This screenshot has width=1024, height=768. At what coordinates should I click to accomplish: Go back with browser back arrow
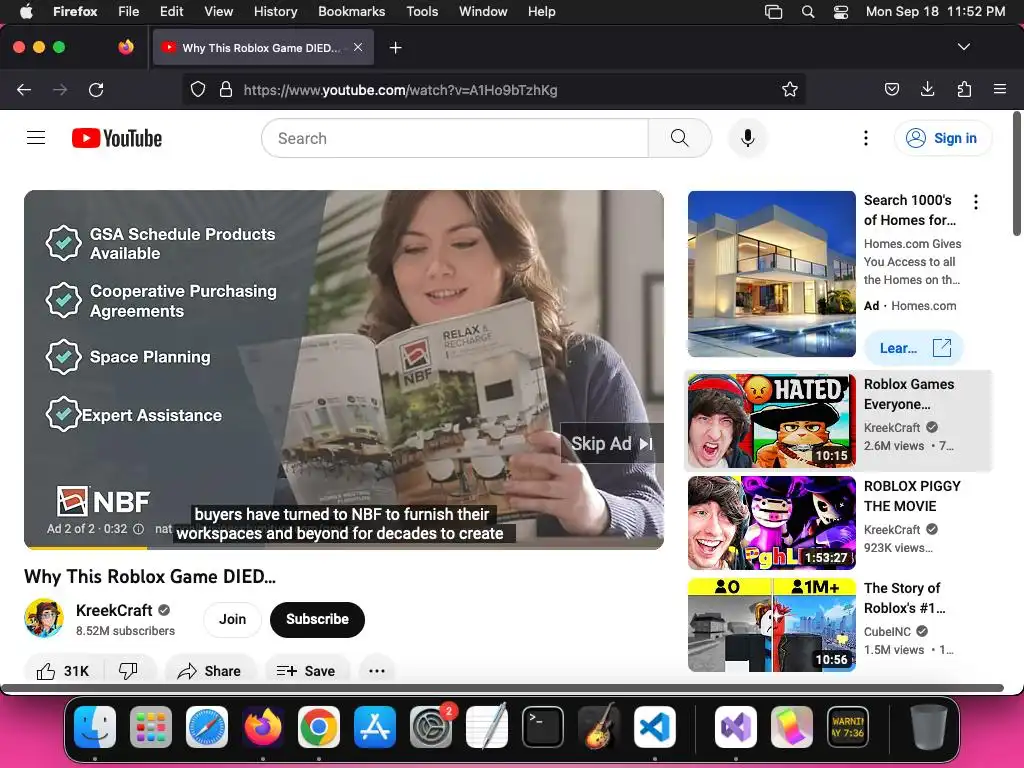click(x=24, y=89)
